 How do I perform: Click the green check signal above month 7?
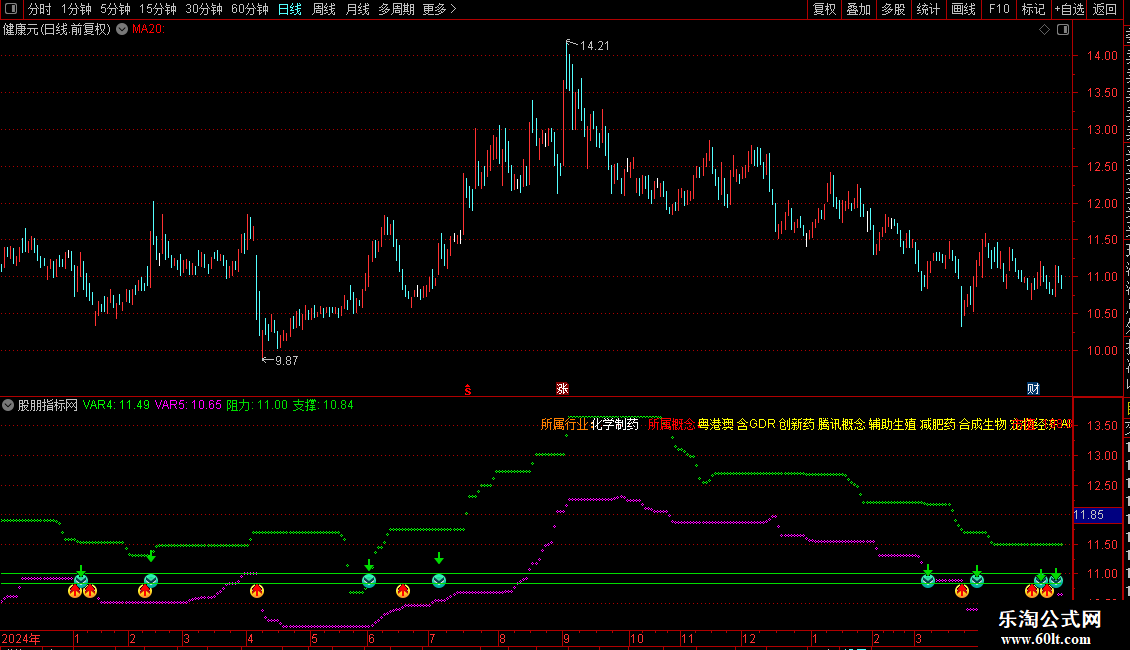(x=439, y=581)
